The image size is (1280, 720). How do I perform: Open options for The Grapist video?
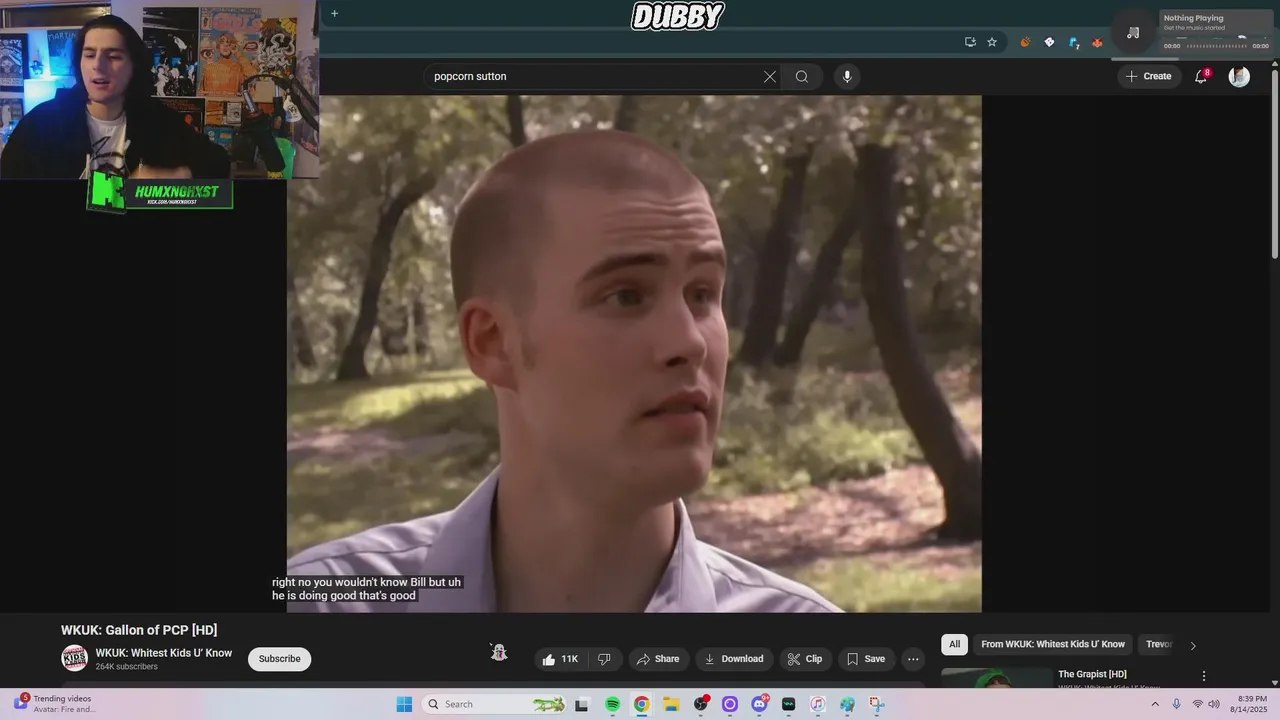pyautogui.click(x=1204, y=676)
